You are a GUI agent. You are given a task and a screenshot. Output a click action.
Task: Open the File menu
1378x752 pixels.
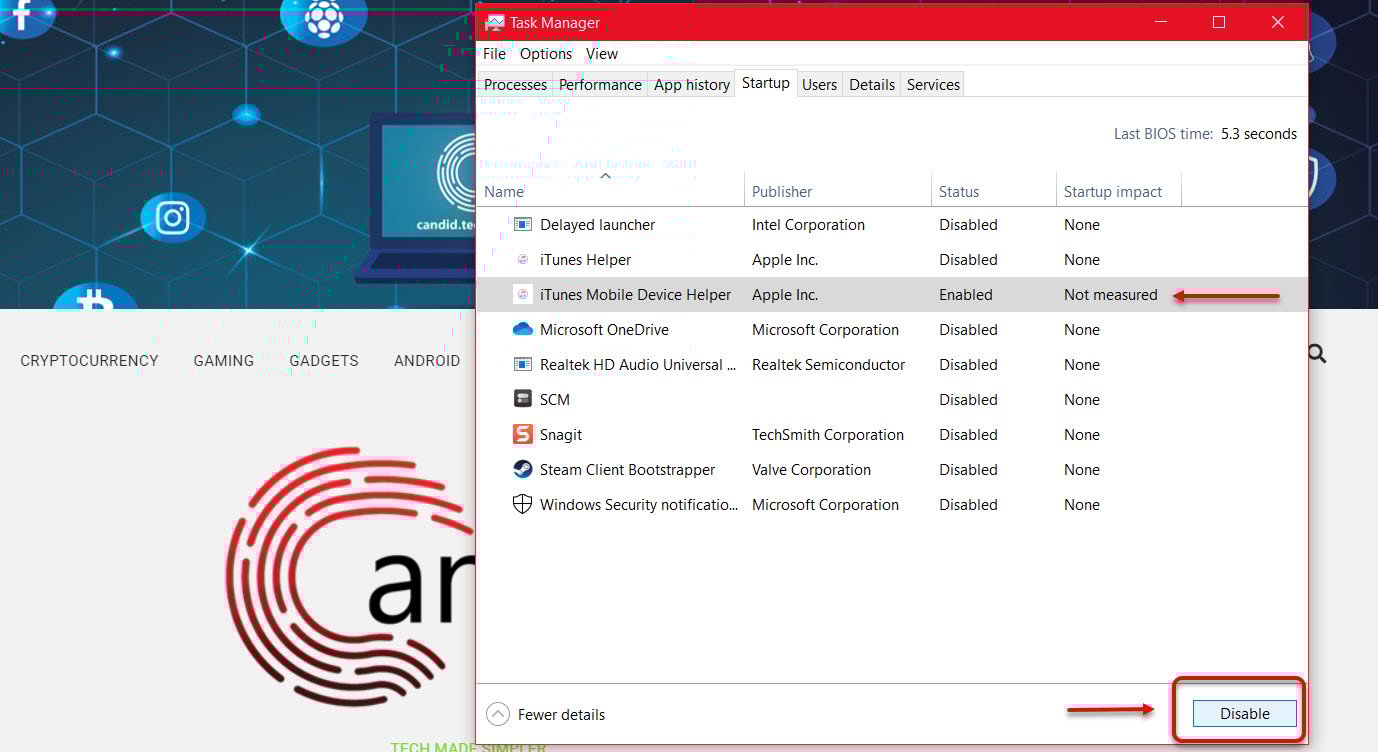[x=494, y=54]
